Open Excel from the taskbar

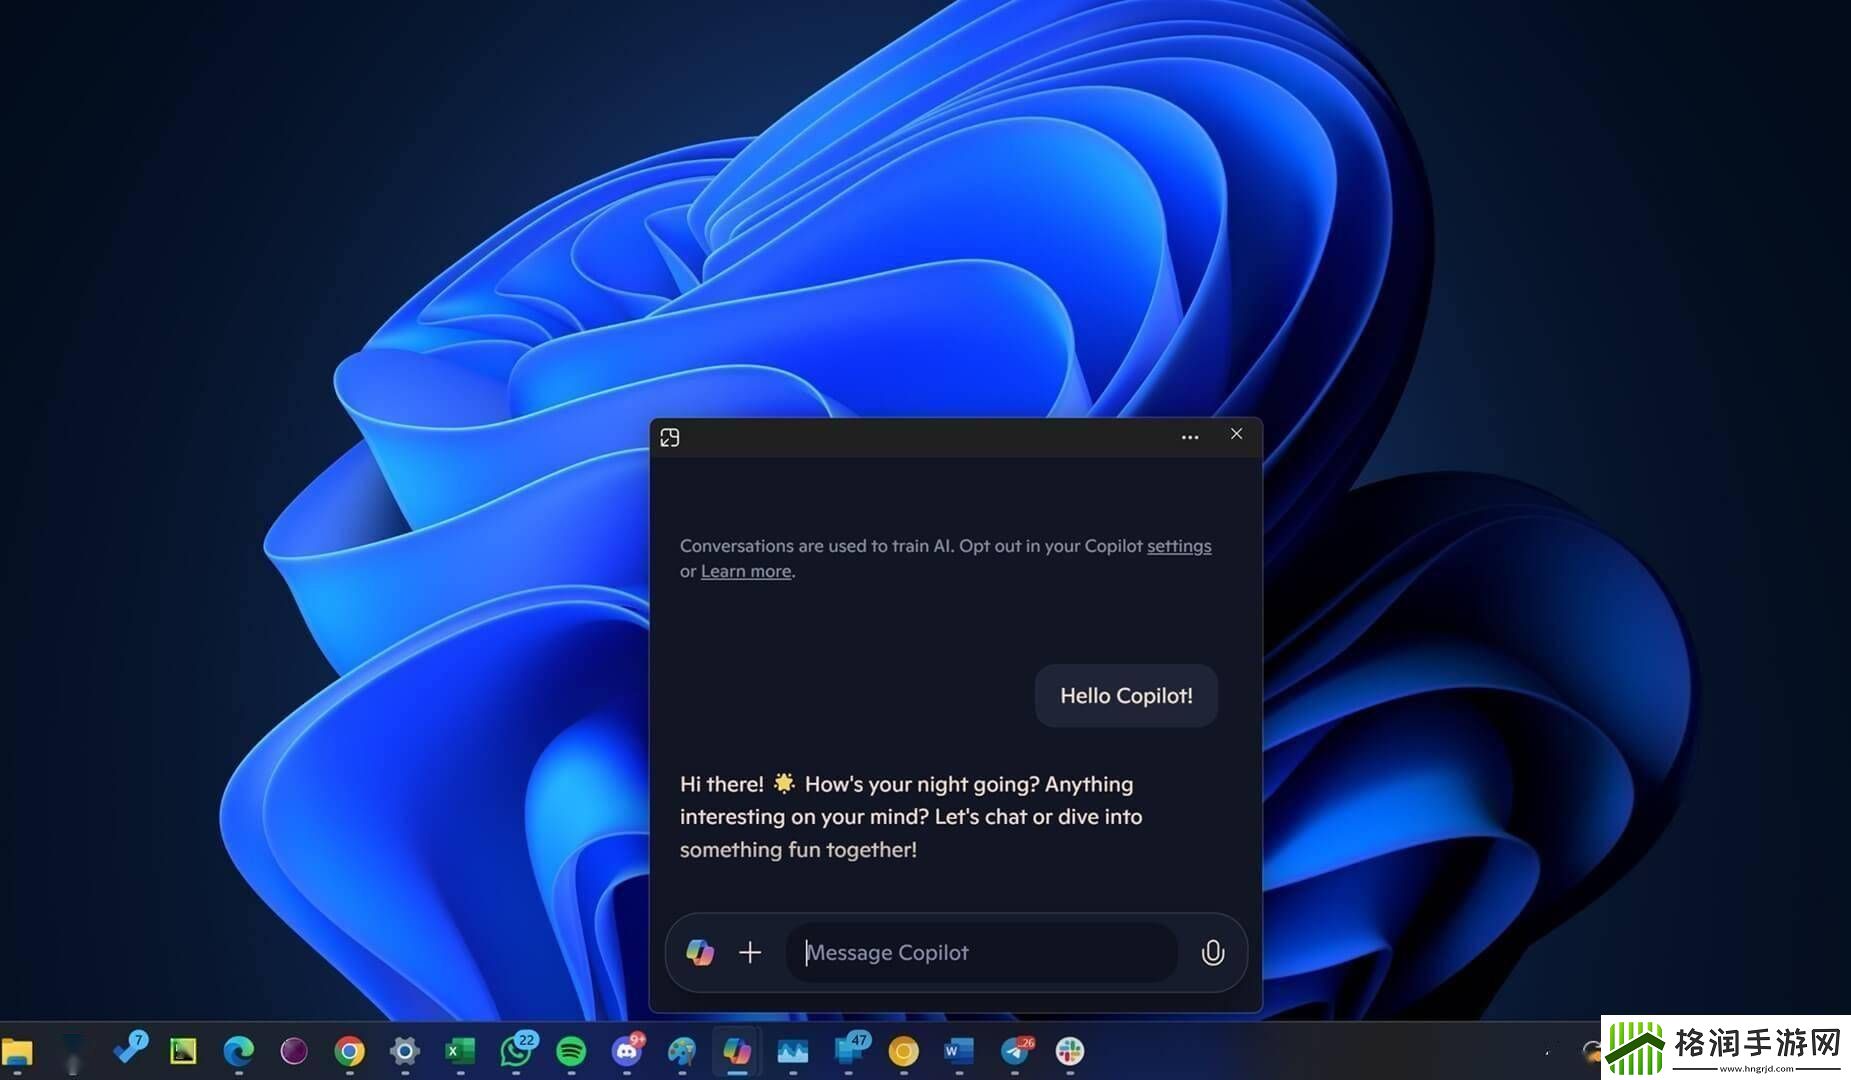pos(460,1052)
